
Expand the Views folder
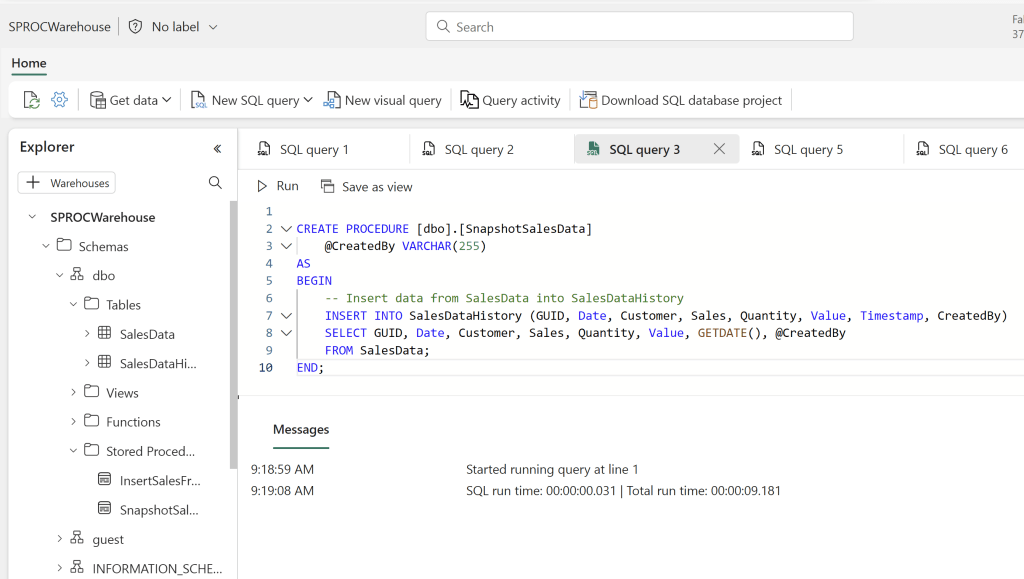click(73, 392)
